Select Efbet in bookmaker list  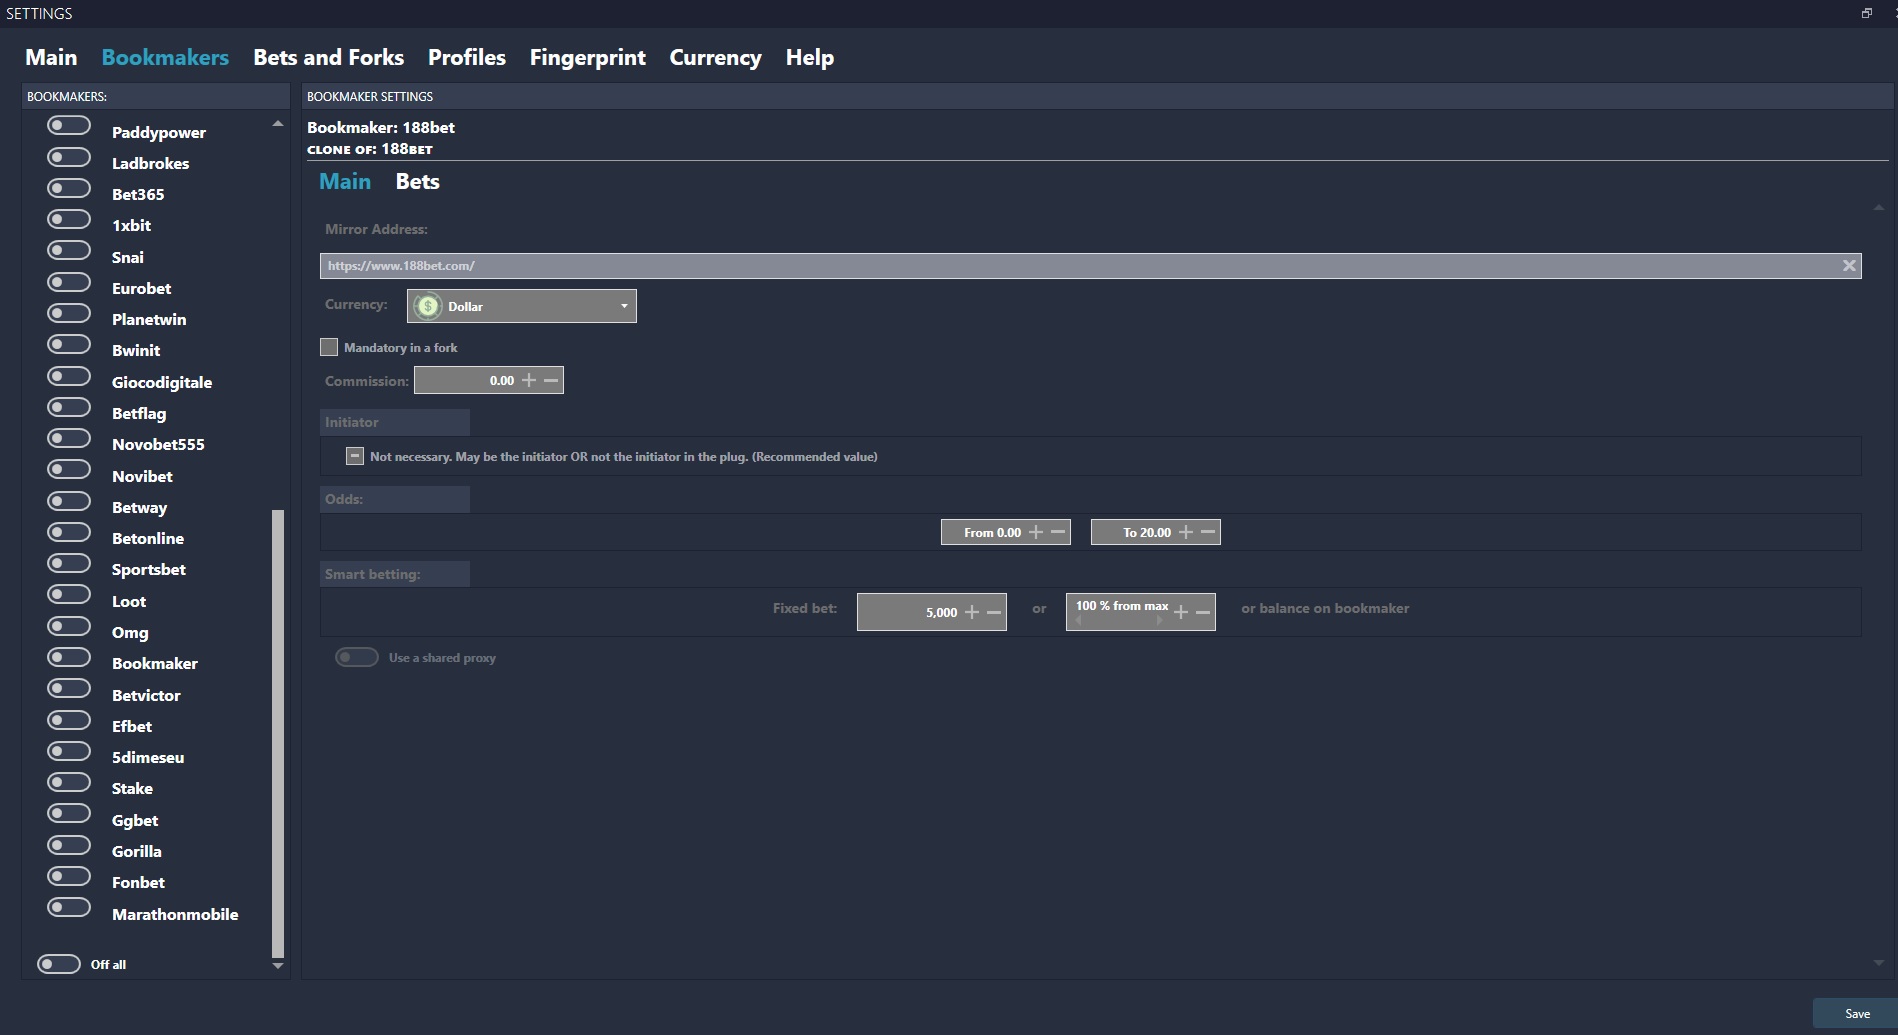tap(132, 726)
